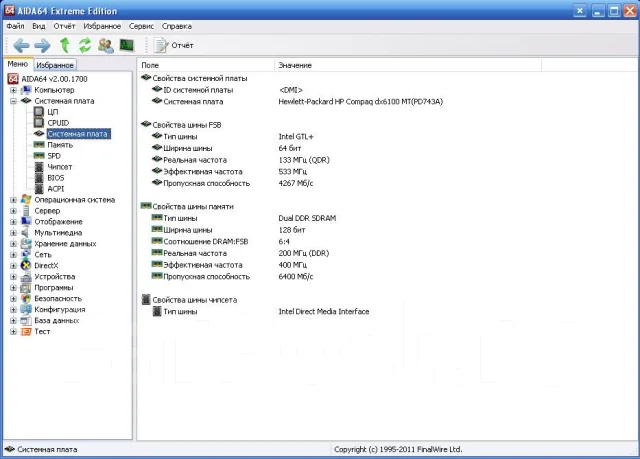
Task: Select the Intel GTL+ bus type value
Action: pos(296,137)
